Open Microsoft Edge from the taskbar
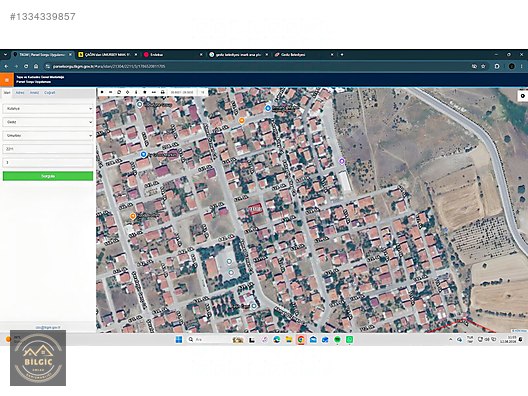This screenshot has width=528, height=396. (277, 339)
